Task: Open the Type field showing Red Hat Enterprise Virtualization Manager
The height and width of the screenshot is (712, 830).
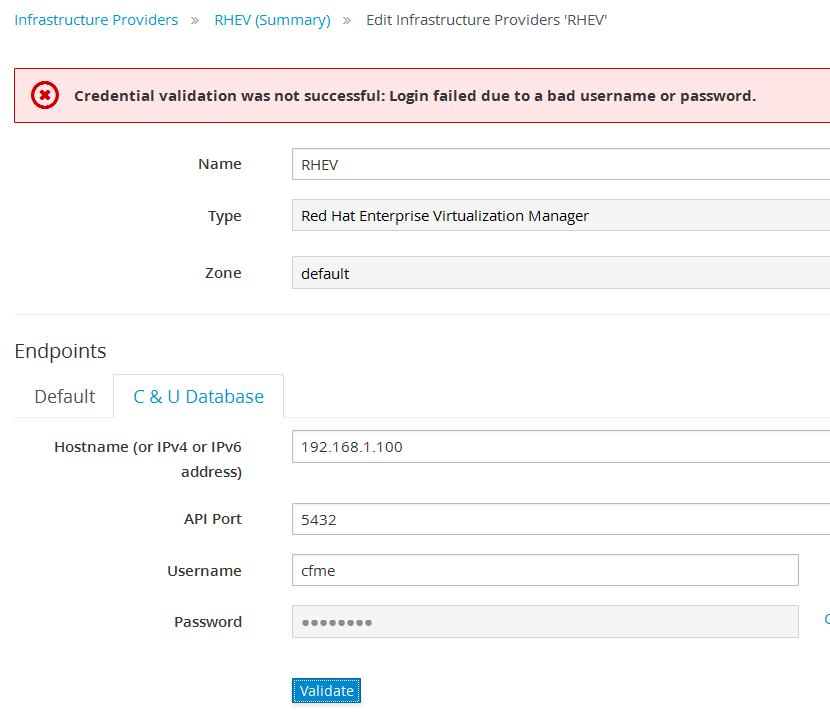Action: (560, 216)
